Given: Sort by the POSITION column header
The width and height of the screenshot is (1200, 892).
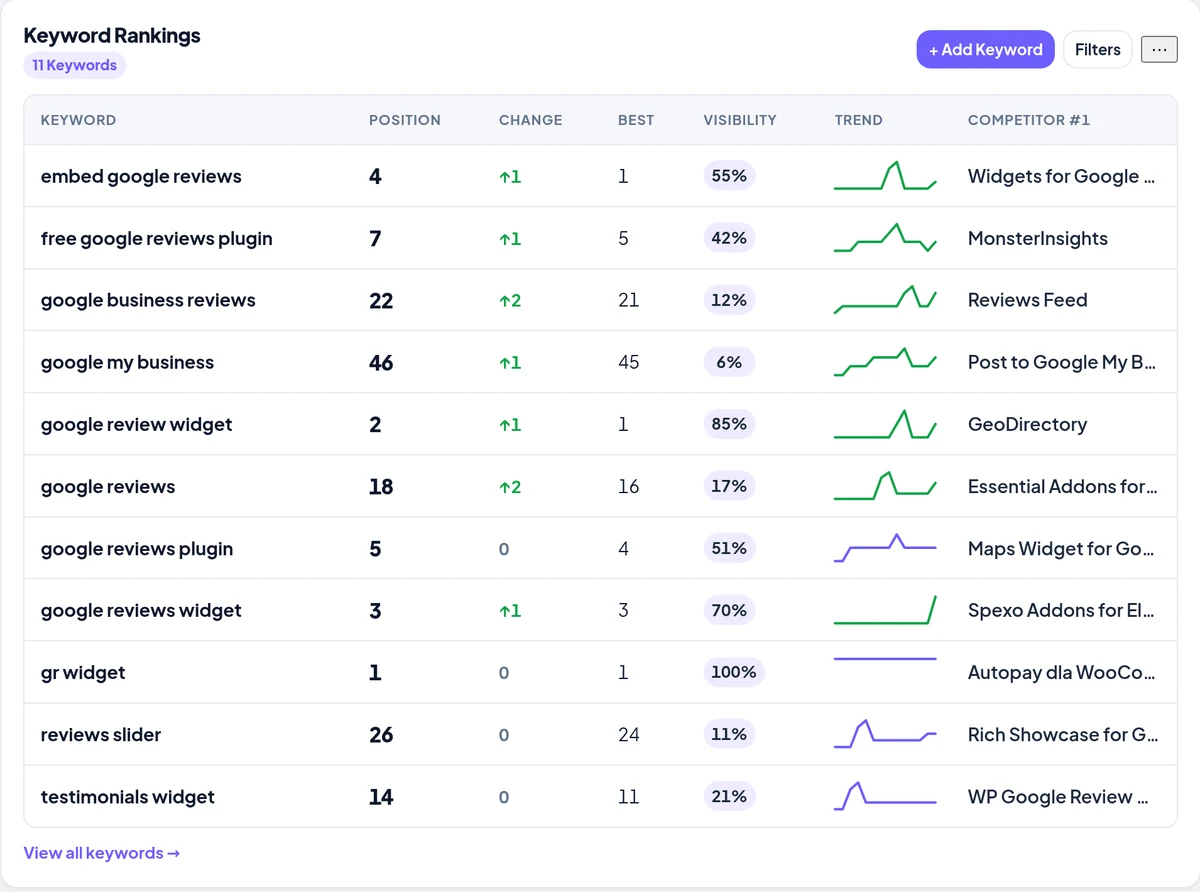Looking at the screenshot, I should click(x=405, y=120).
